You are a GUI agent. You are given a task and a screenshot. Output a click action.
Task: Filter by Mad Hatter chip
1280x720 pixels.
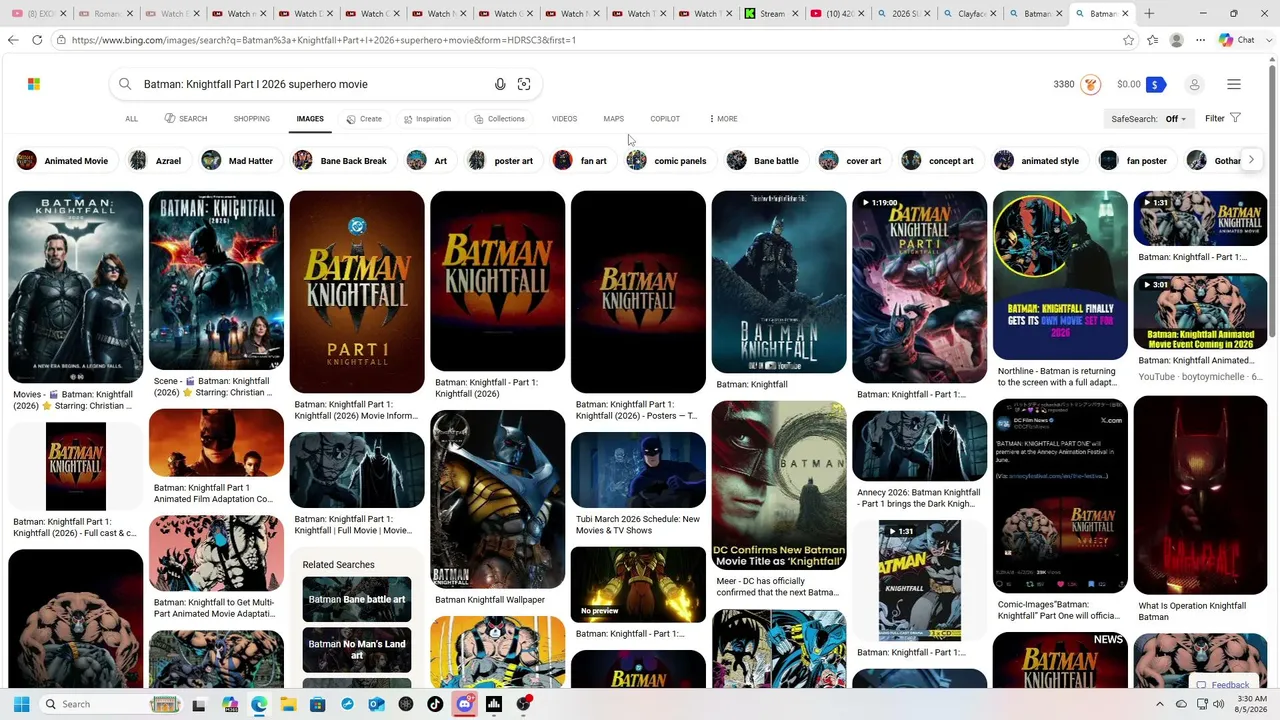pyautogui.click(x=238, y=160)
